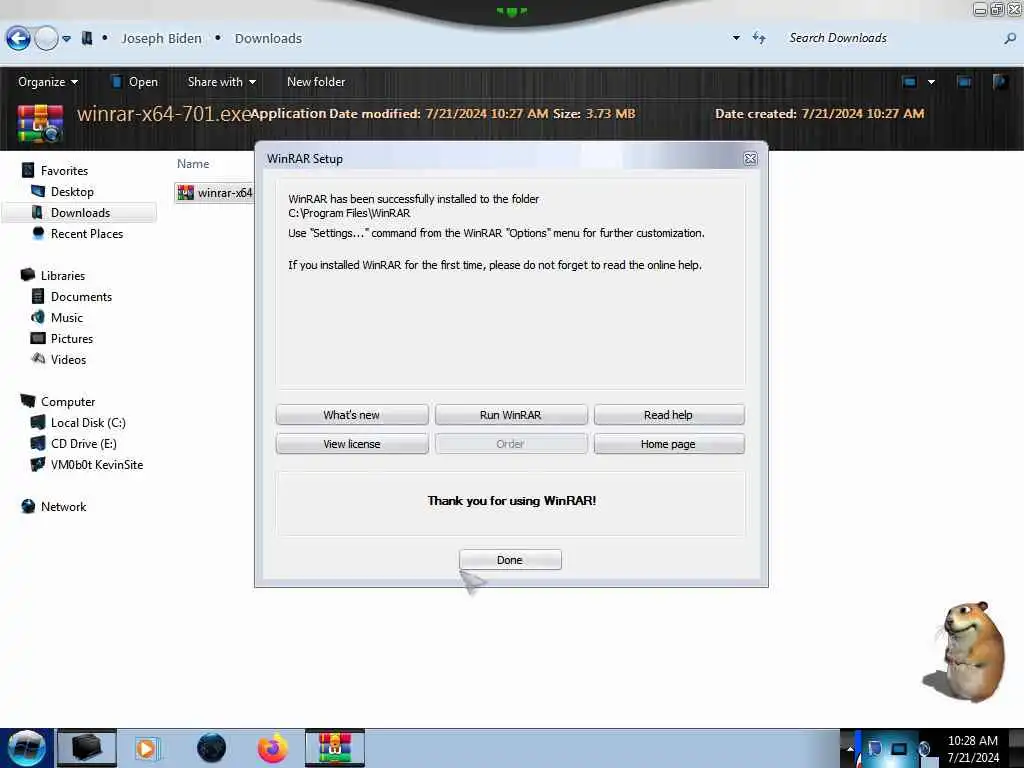Click the Name column header
The width and height of the screenshot is (1024, 768).
tap(193, 164)
